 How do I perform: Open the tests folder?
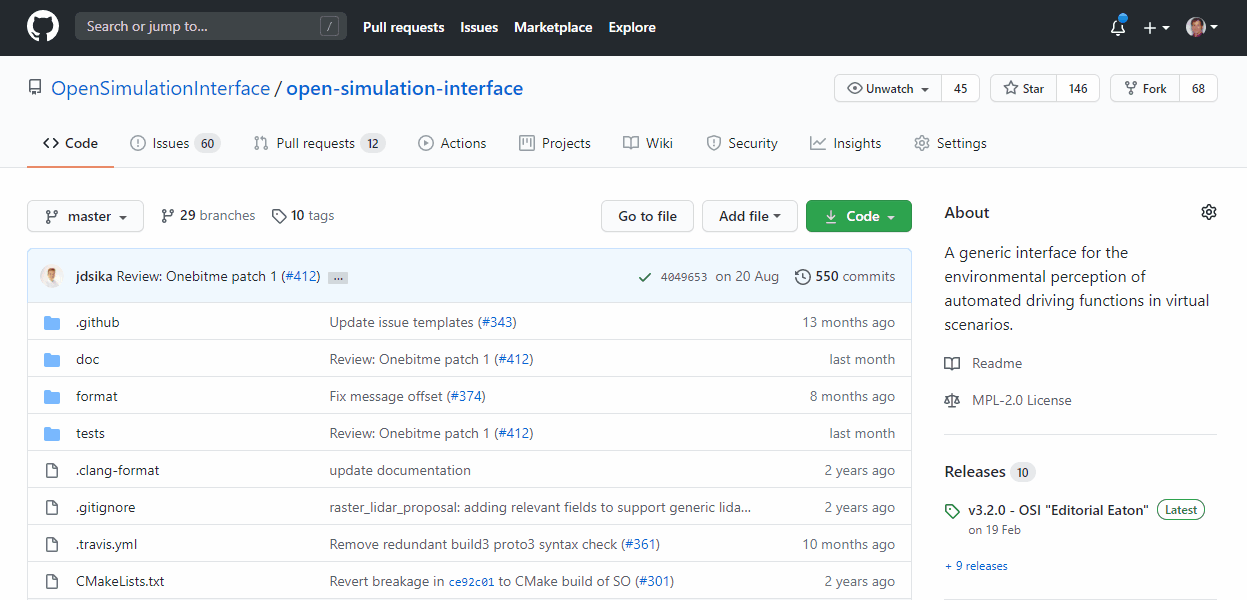coord(90,434)
